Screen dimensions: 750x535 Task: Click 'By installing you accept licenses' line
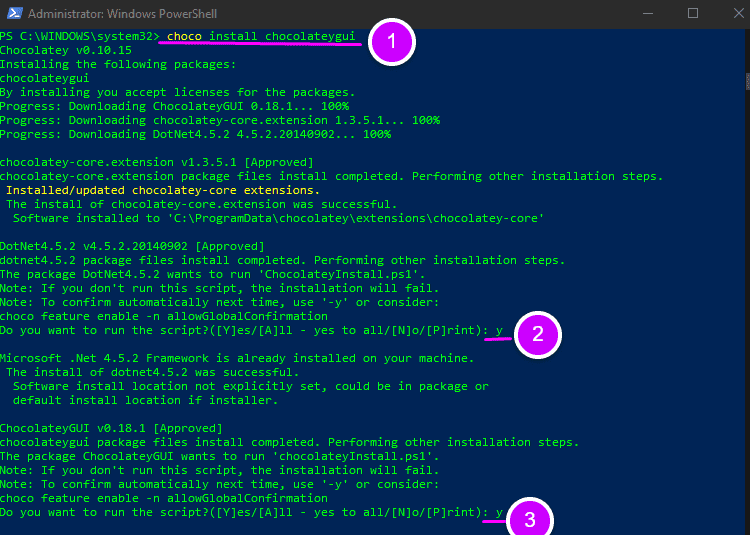click(177, 92)
